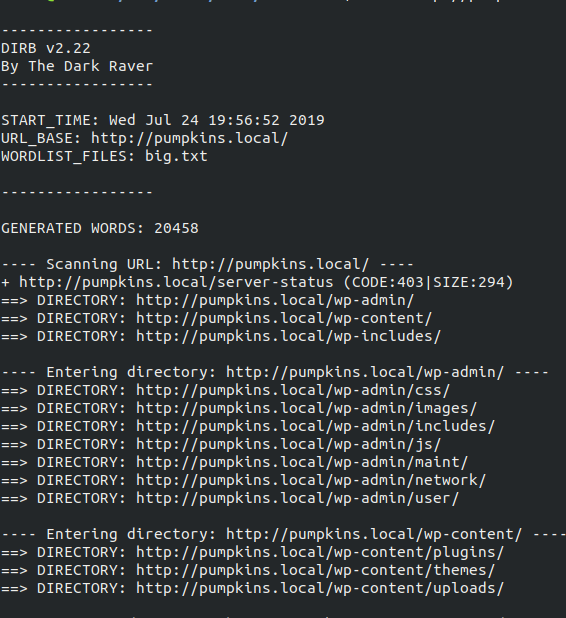Click the wp-admin/user/ directory link
Screen dimensions: 566x618
coord(298,499)
